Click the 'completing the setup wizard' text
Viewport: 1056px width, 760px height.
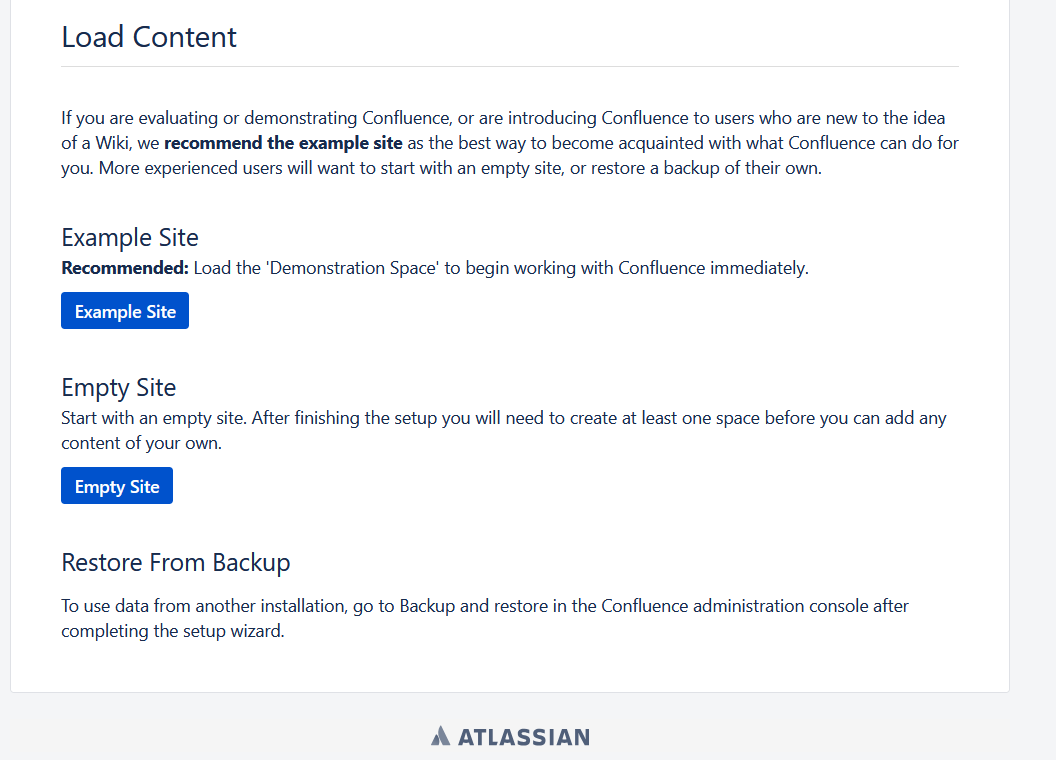[173, 631]
